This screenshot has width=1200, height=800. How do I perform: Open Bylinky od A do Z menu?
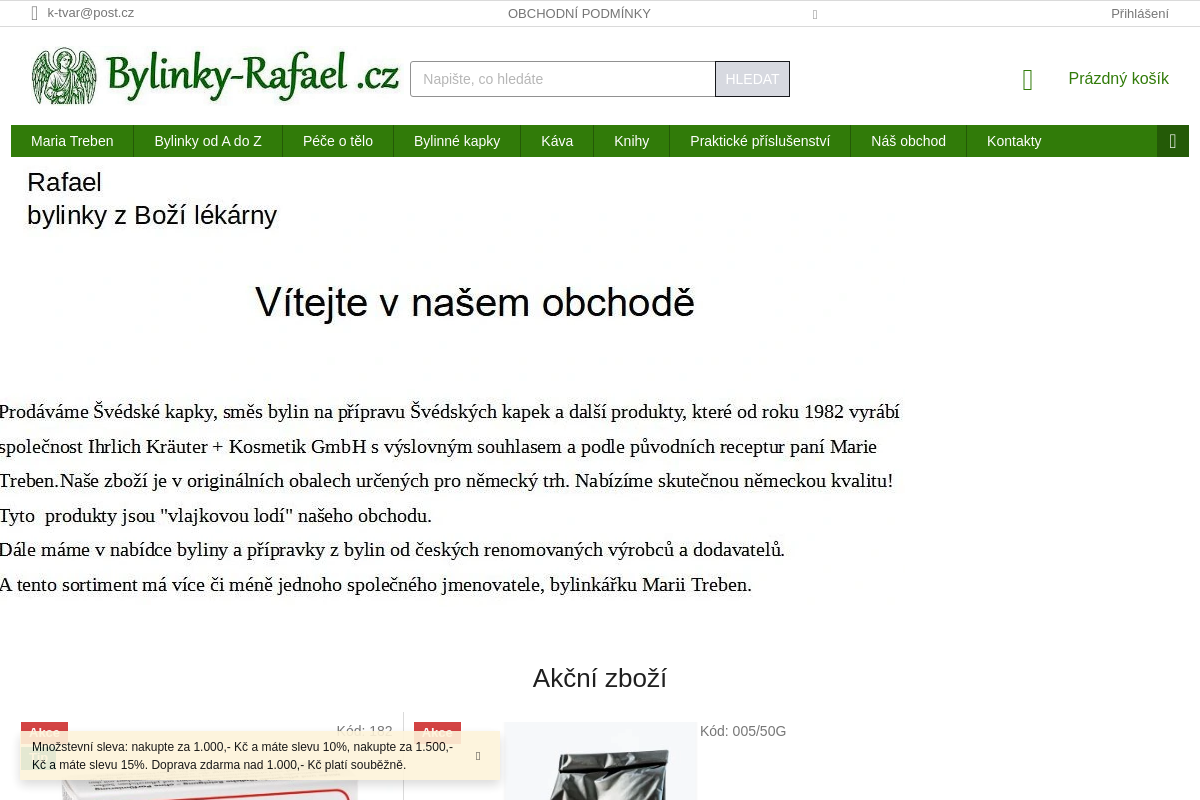[208, 141]
